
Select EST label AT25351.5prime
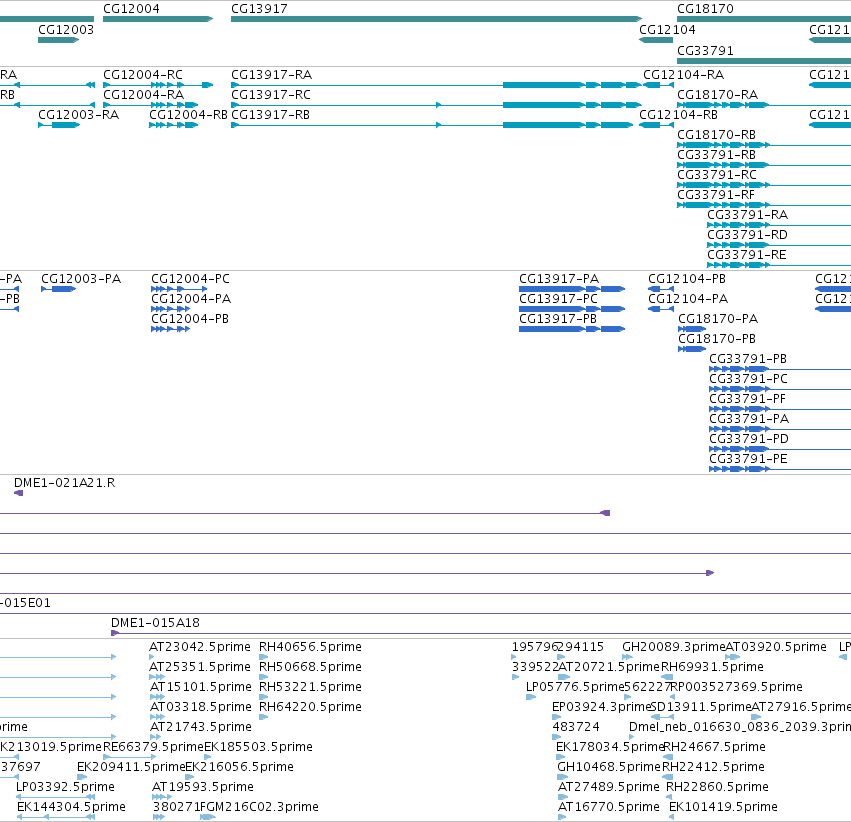pos(200,667)
